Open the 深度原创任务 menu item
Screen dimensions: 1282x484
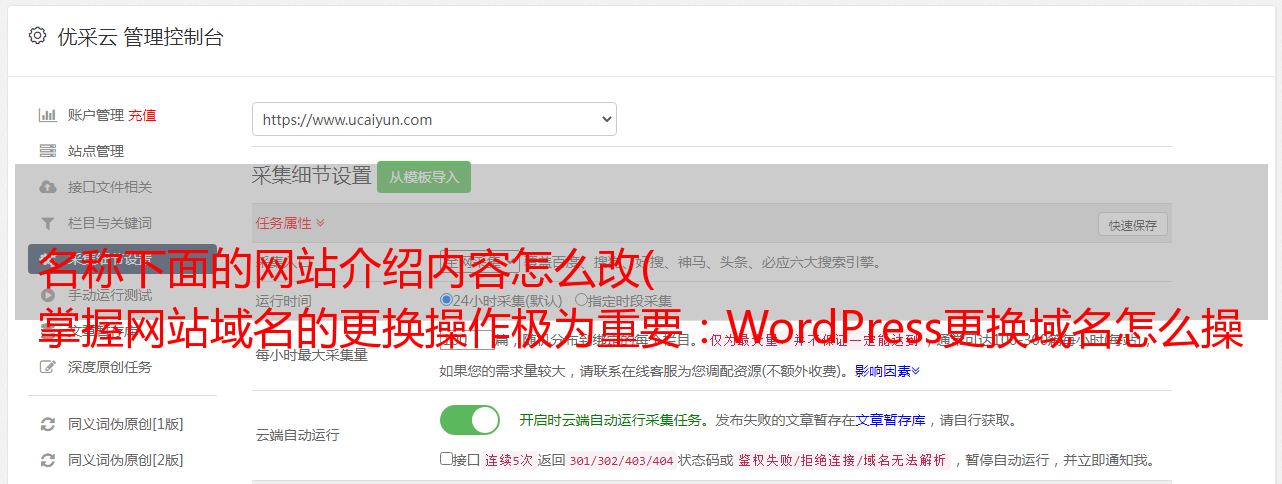coord(110,367)
